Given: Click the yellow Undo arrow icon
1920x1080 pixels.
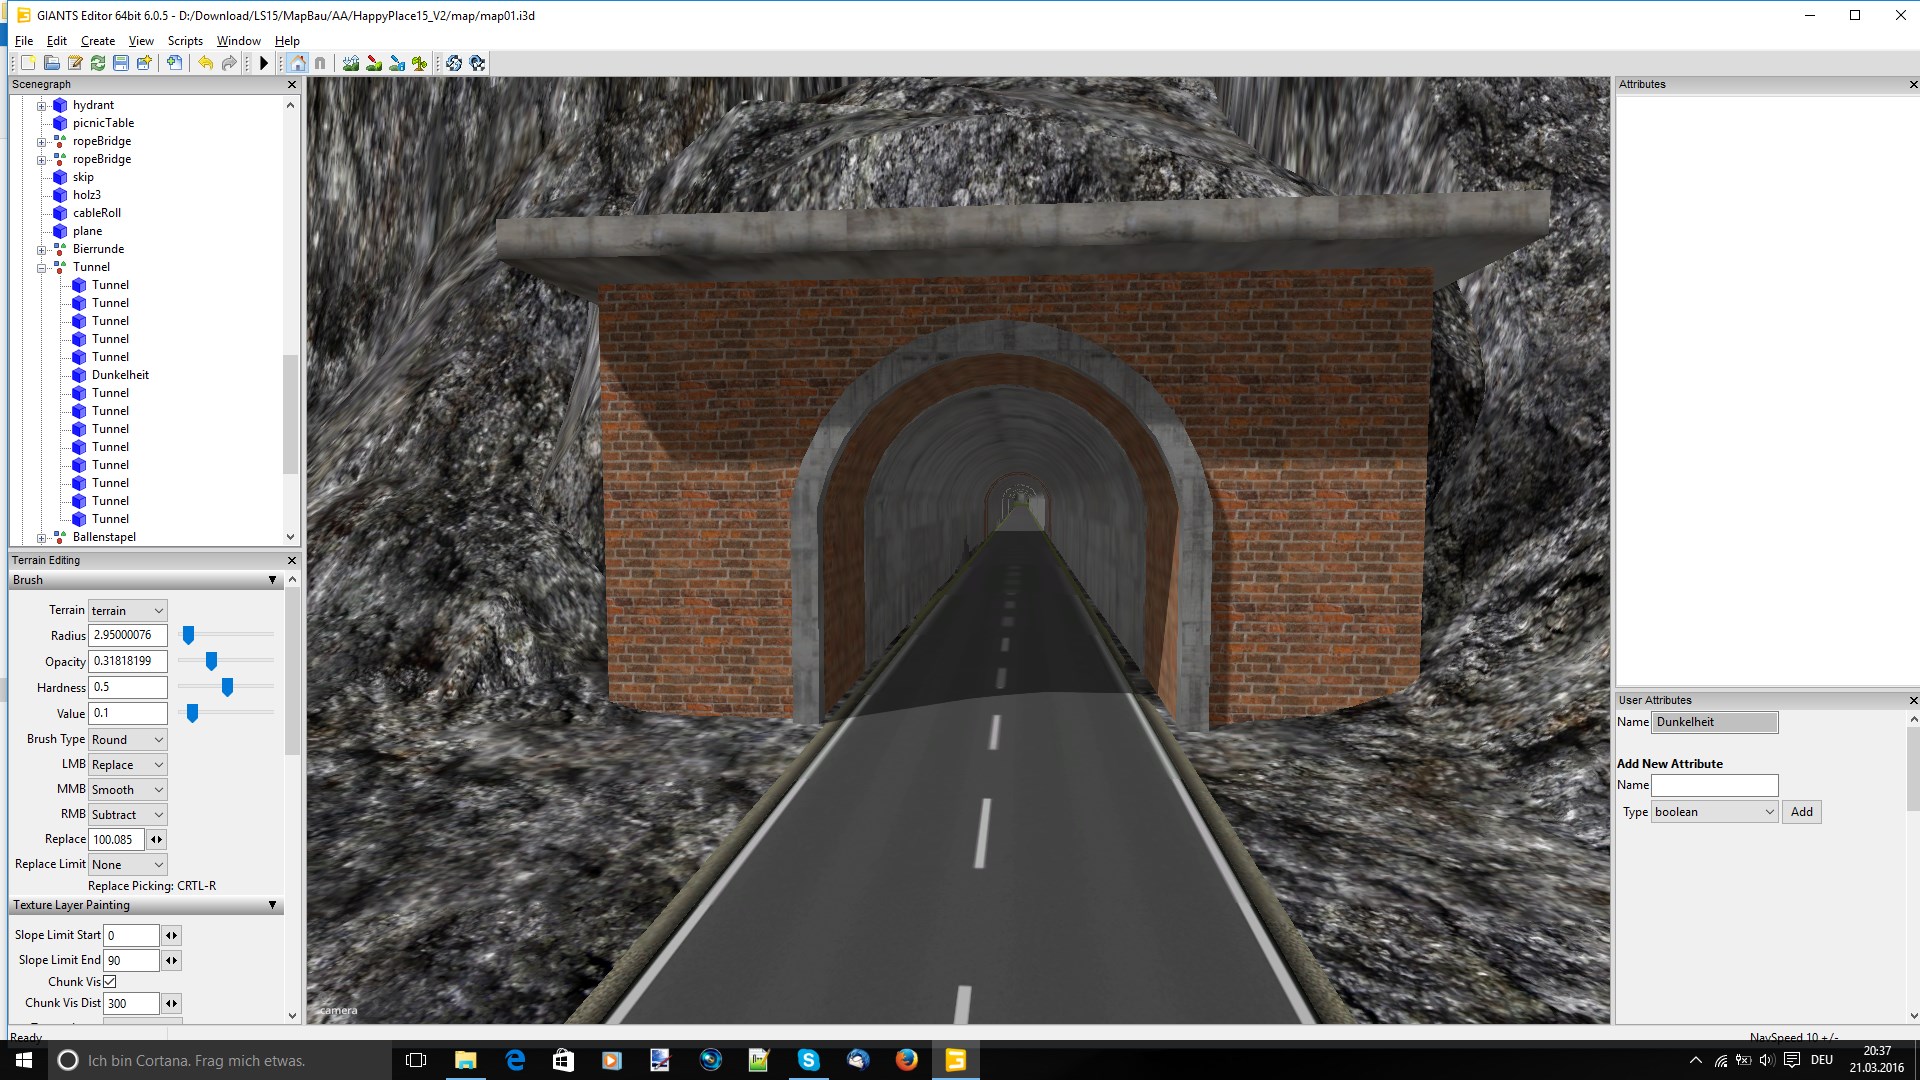Looking at the screenshot, I should click(205, 63).
